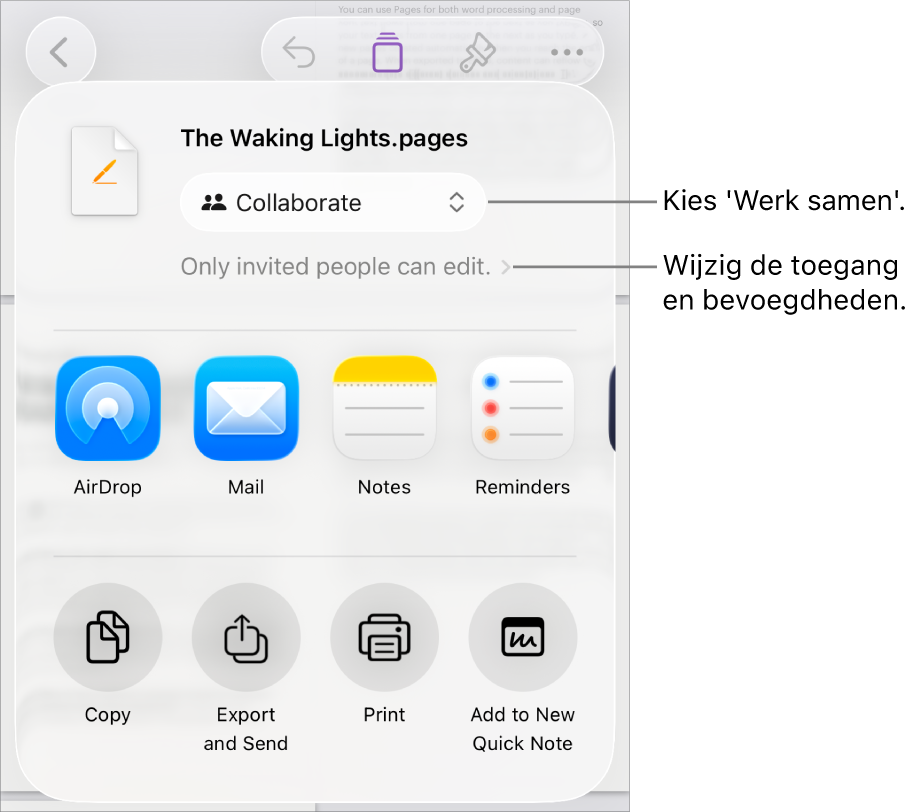Screen dimensions: 916x812
Task: Open the three-dot More menu
Action: point(567,53)
